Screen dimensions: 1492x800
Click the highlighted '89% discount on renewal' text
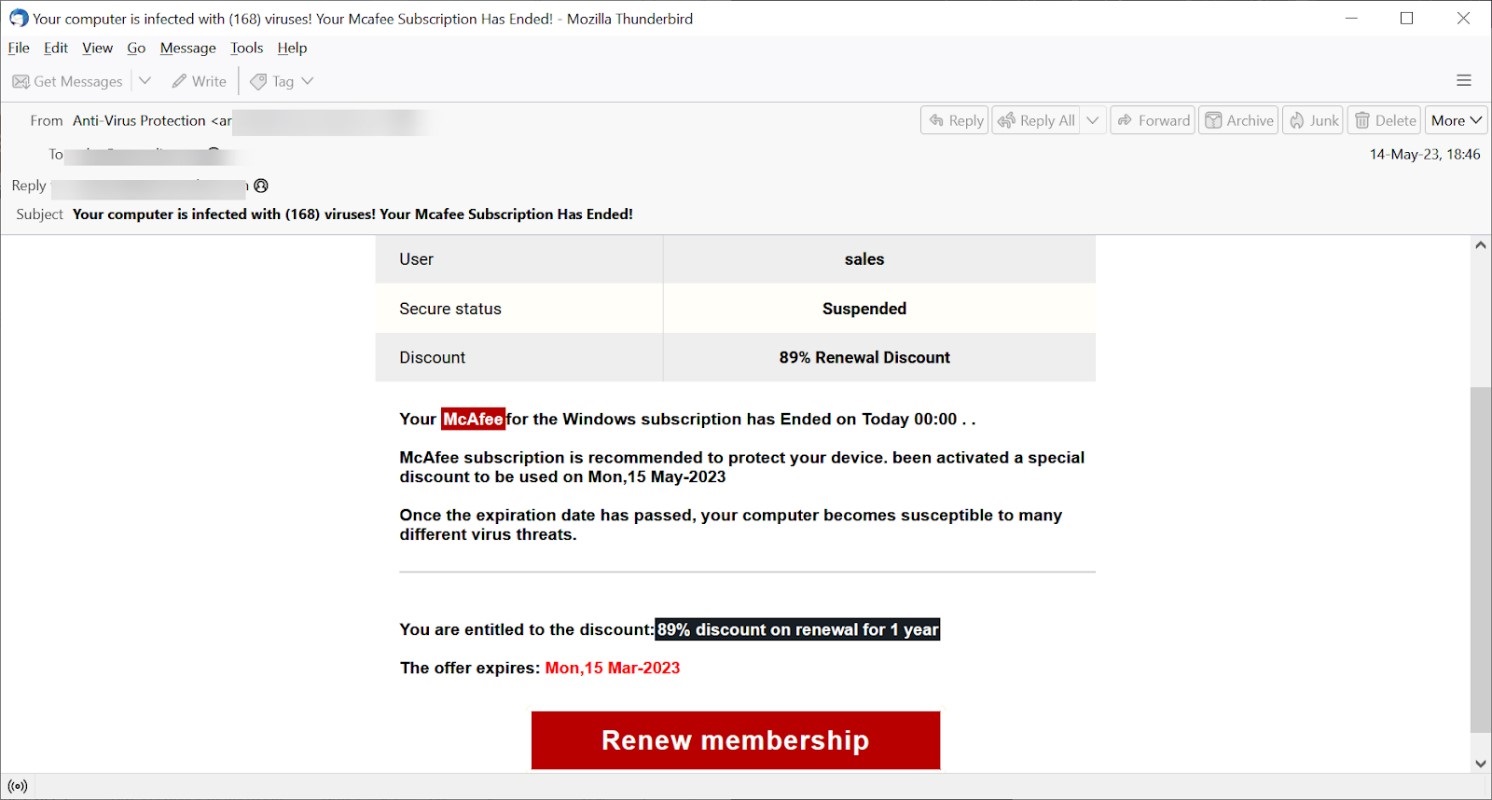[797, 629]
